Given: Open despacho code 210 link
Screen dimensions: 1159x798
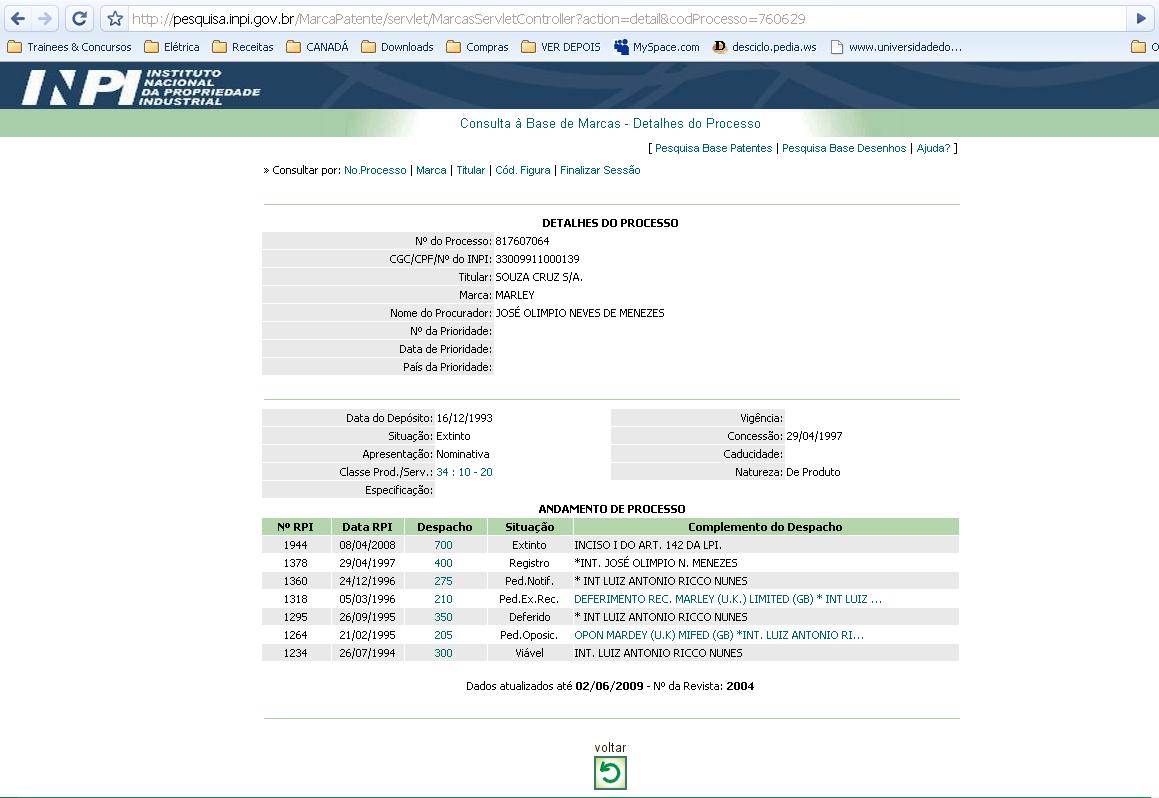Looking at the screenshot, I should [443, 599].
